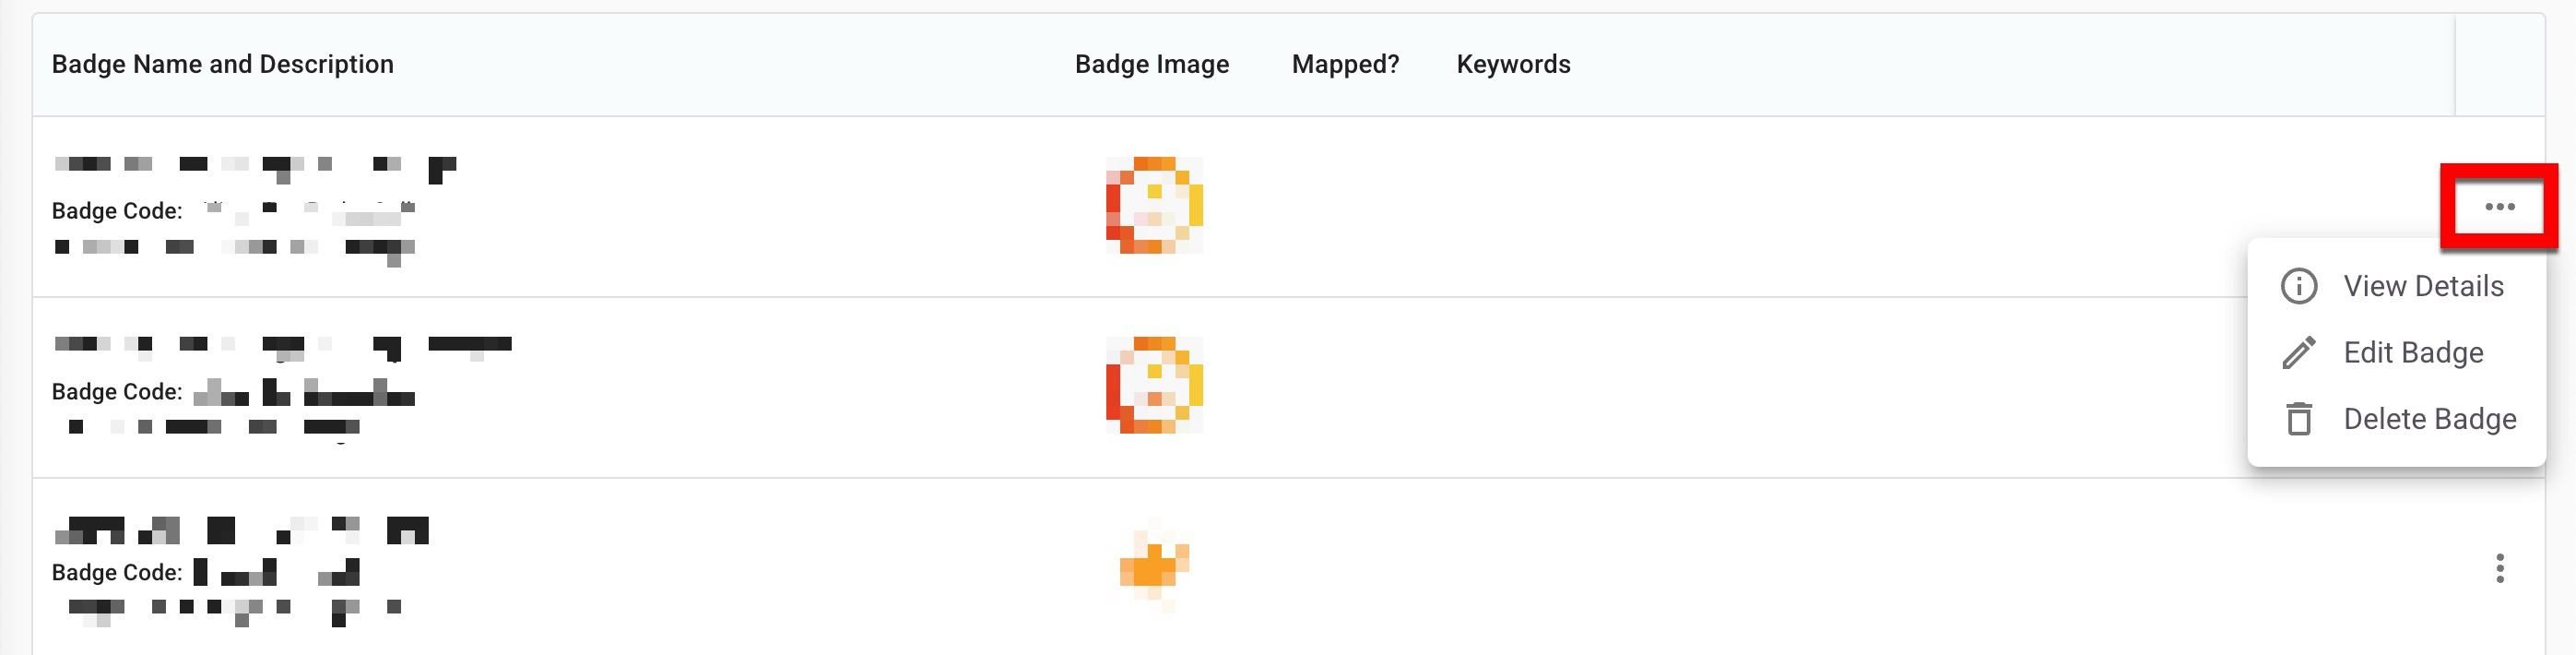2576x655 pixels.
Task: Click the Mapped? column header
Action: click(x=1345, y=64)
